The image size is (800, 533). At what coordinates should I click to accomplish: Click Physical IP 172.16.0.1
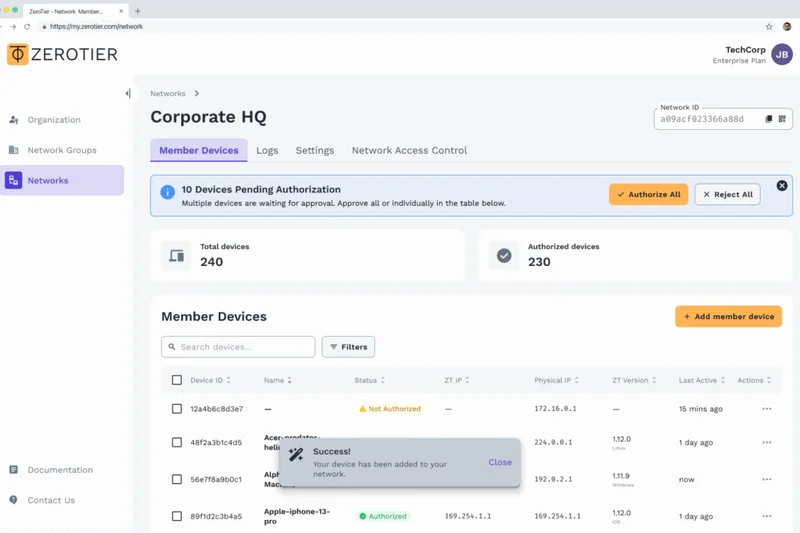[x=555, y=409]
